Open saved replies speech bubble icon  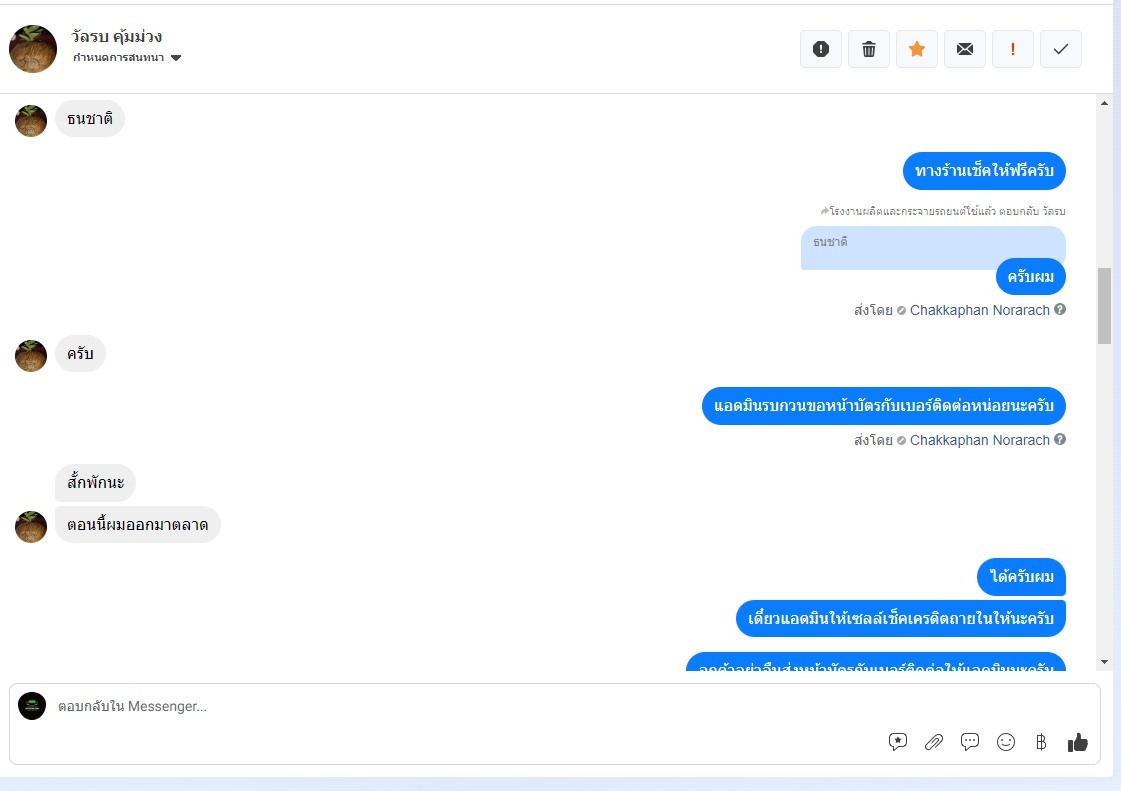click(969, 742)
